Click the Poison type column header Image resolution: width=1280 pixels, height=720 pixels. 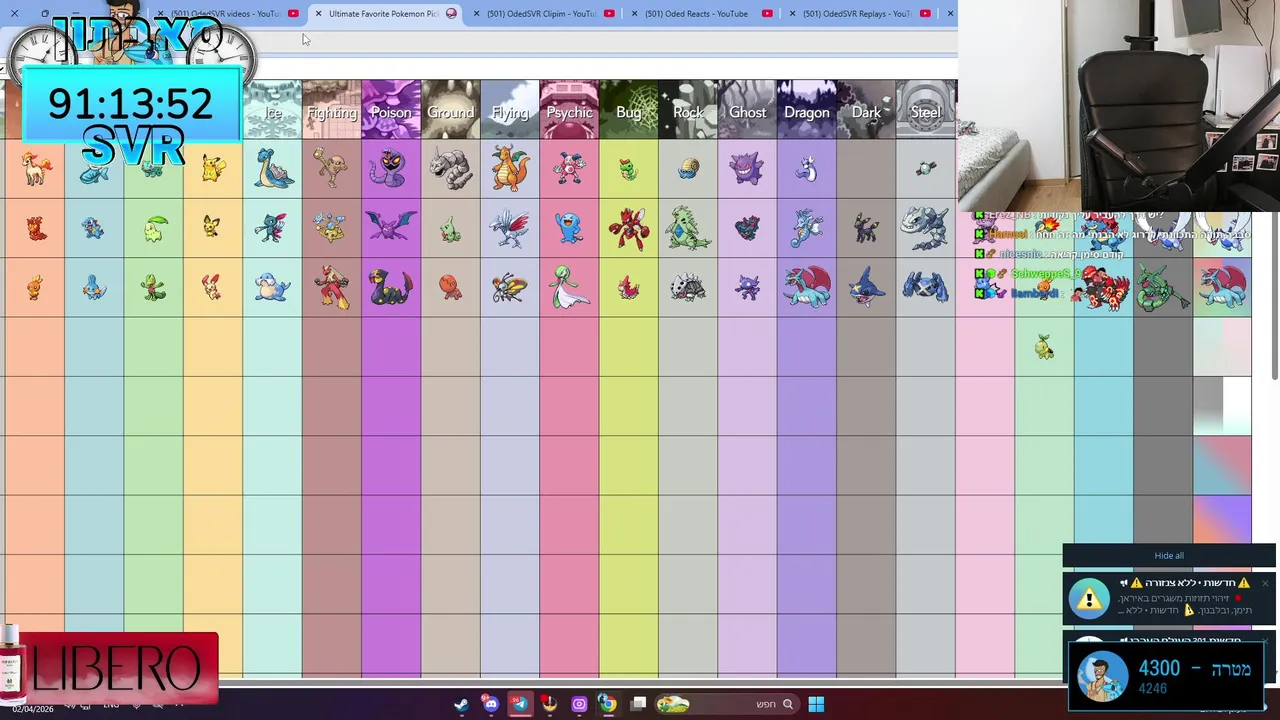click(390, 110)
